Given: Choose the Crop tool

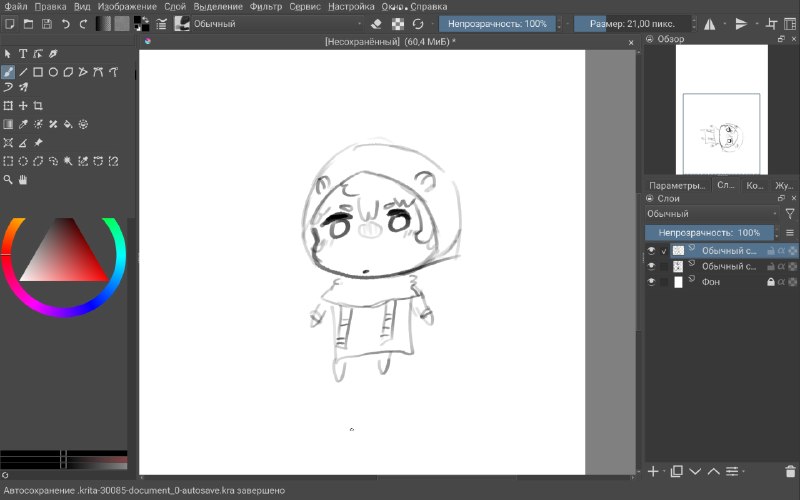Looking at the screenshot, I should pyautogui.click(x=38, y=106).
